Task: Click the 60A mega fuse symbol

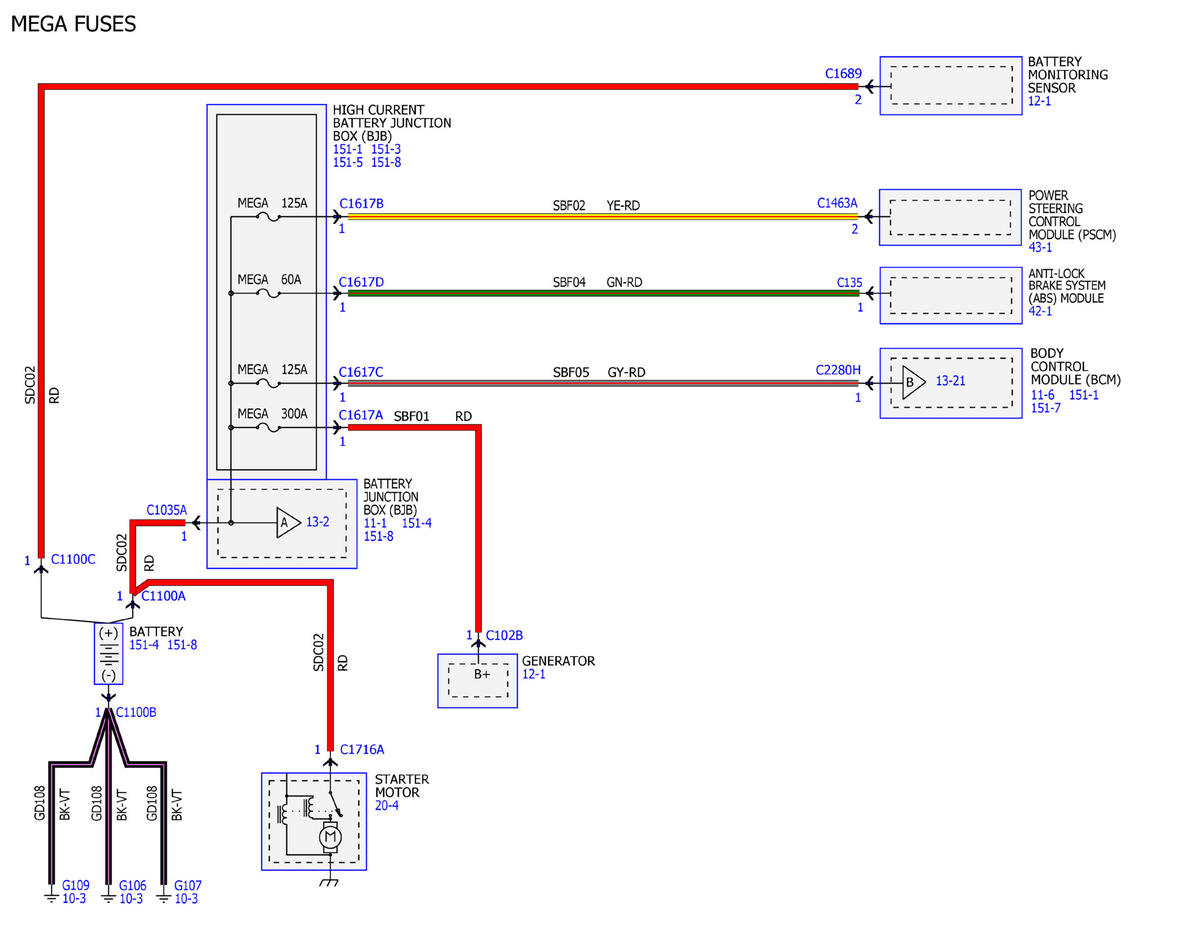Action: (268, 293)
